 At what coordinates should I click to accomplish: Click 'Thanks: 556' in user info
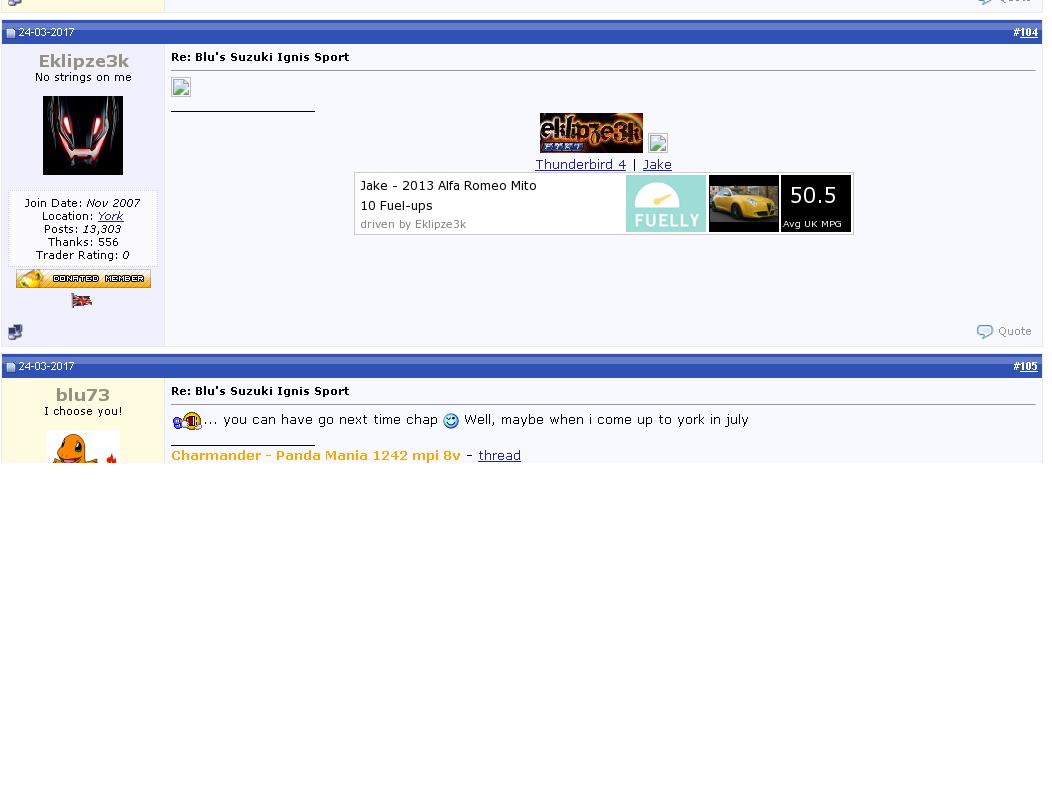point(83,242)
